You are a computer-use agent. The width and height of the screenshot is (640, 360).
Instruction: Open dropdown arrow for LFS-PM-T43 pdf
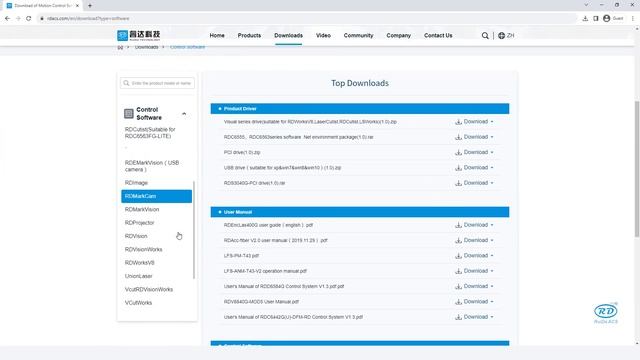[x=492, y=256]
